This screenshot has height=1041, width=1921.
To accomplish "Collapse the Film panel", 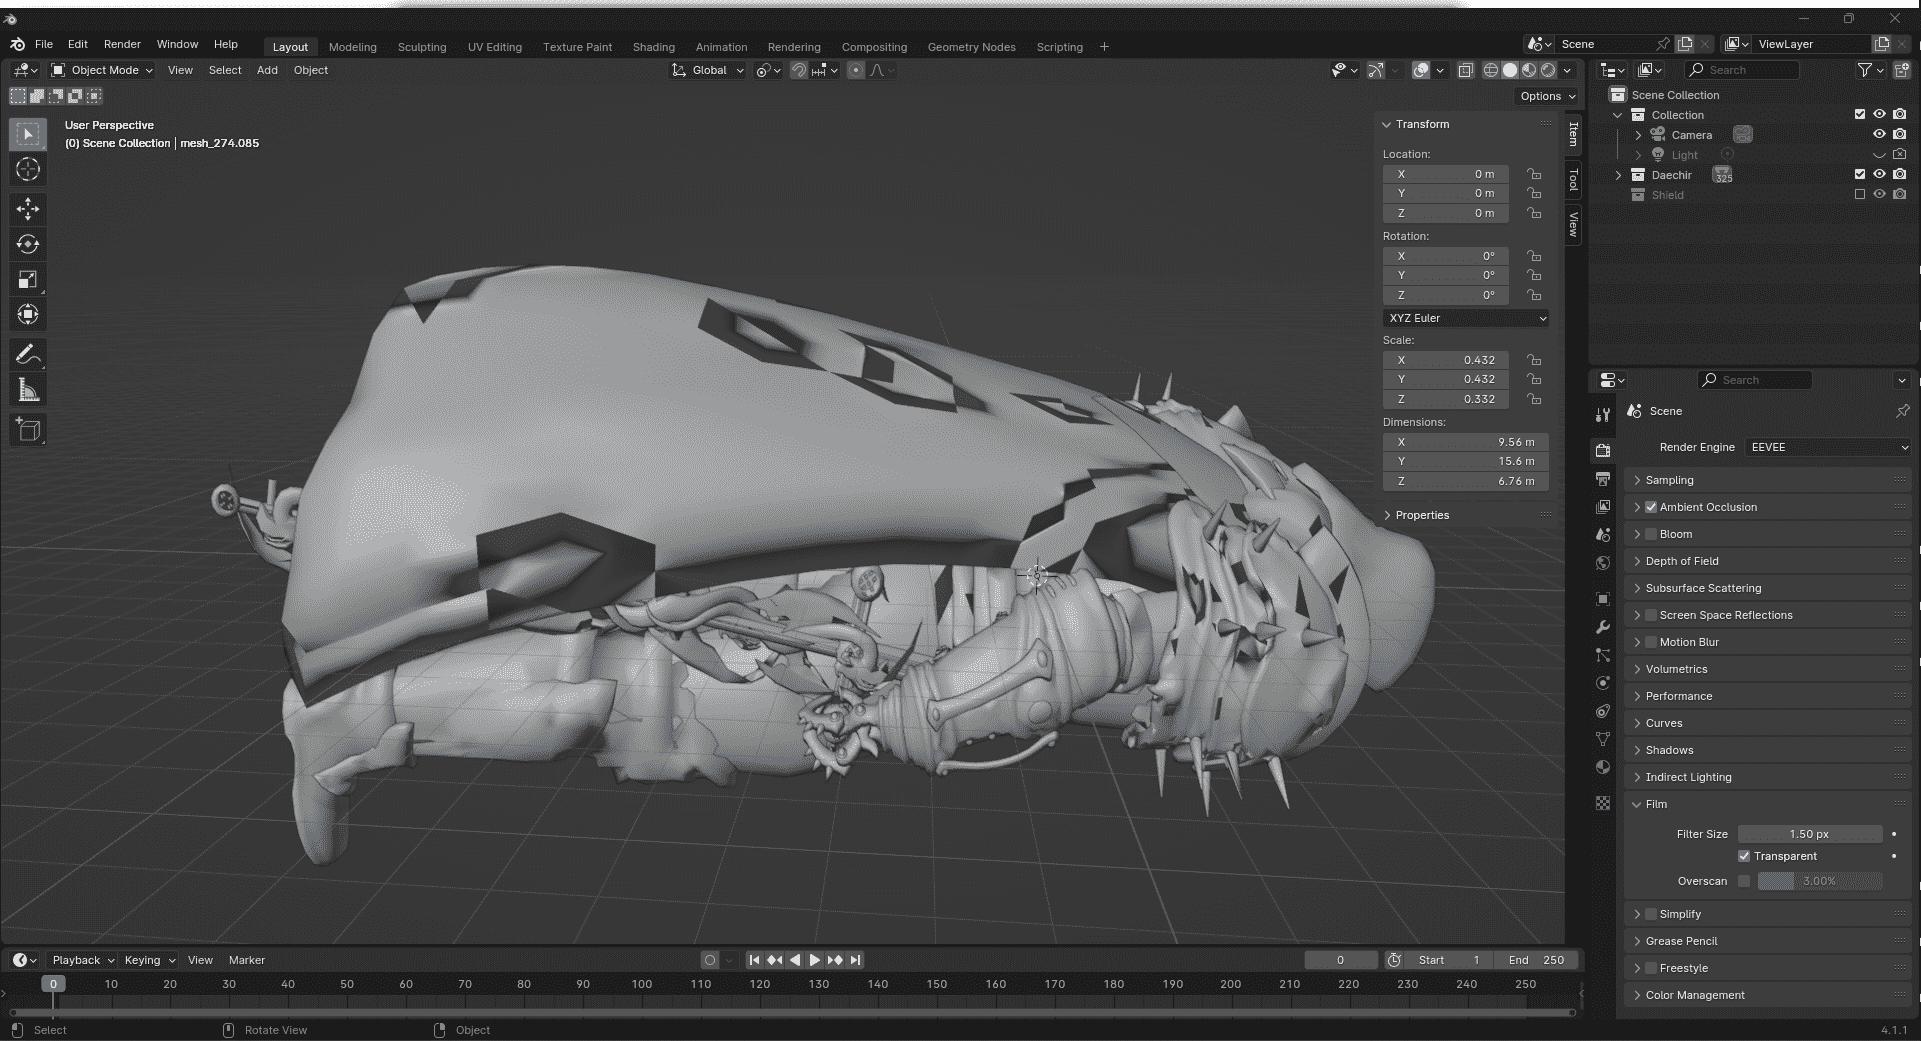I will [x=1656, y=804].
